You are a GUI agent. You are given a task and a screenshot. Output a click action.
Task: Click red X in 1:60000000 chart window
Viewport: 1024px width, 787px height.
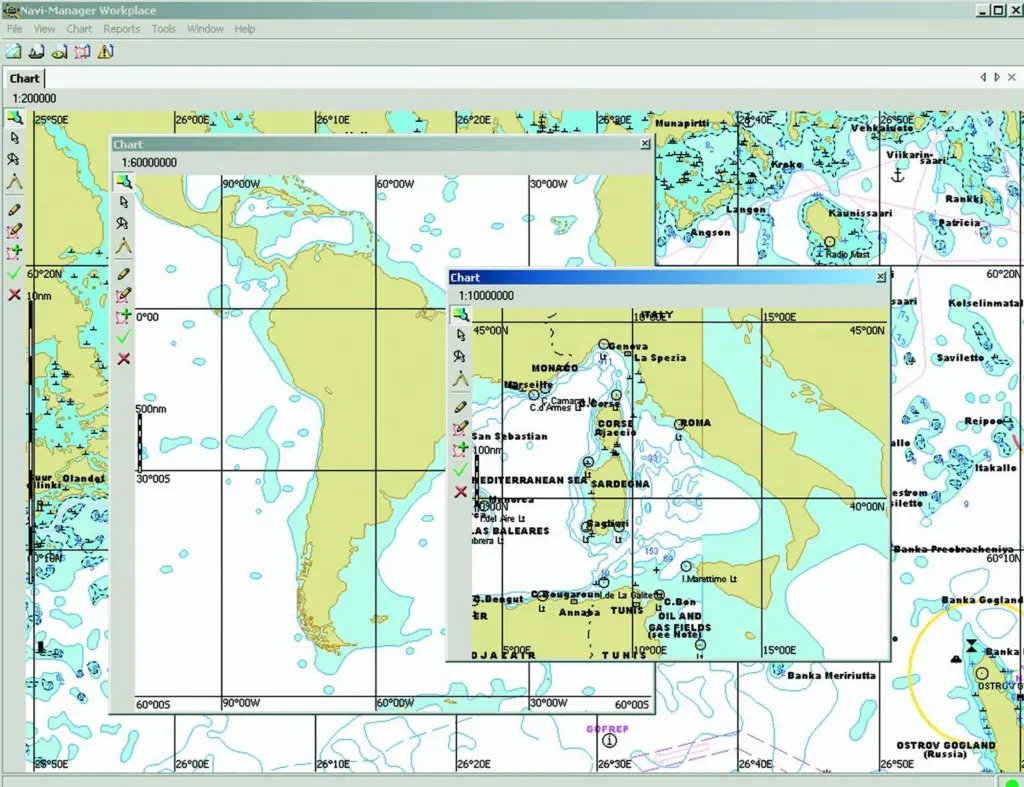point(123,359)
